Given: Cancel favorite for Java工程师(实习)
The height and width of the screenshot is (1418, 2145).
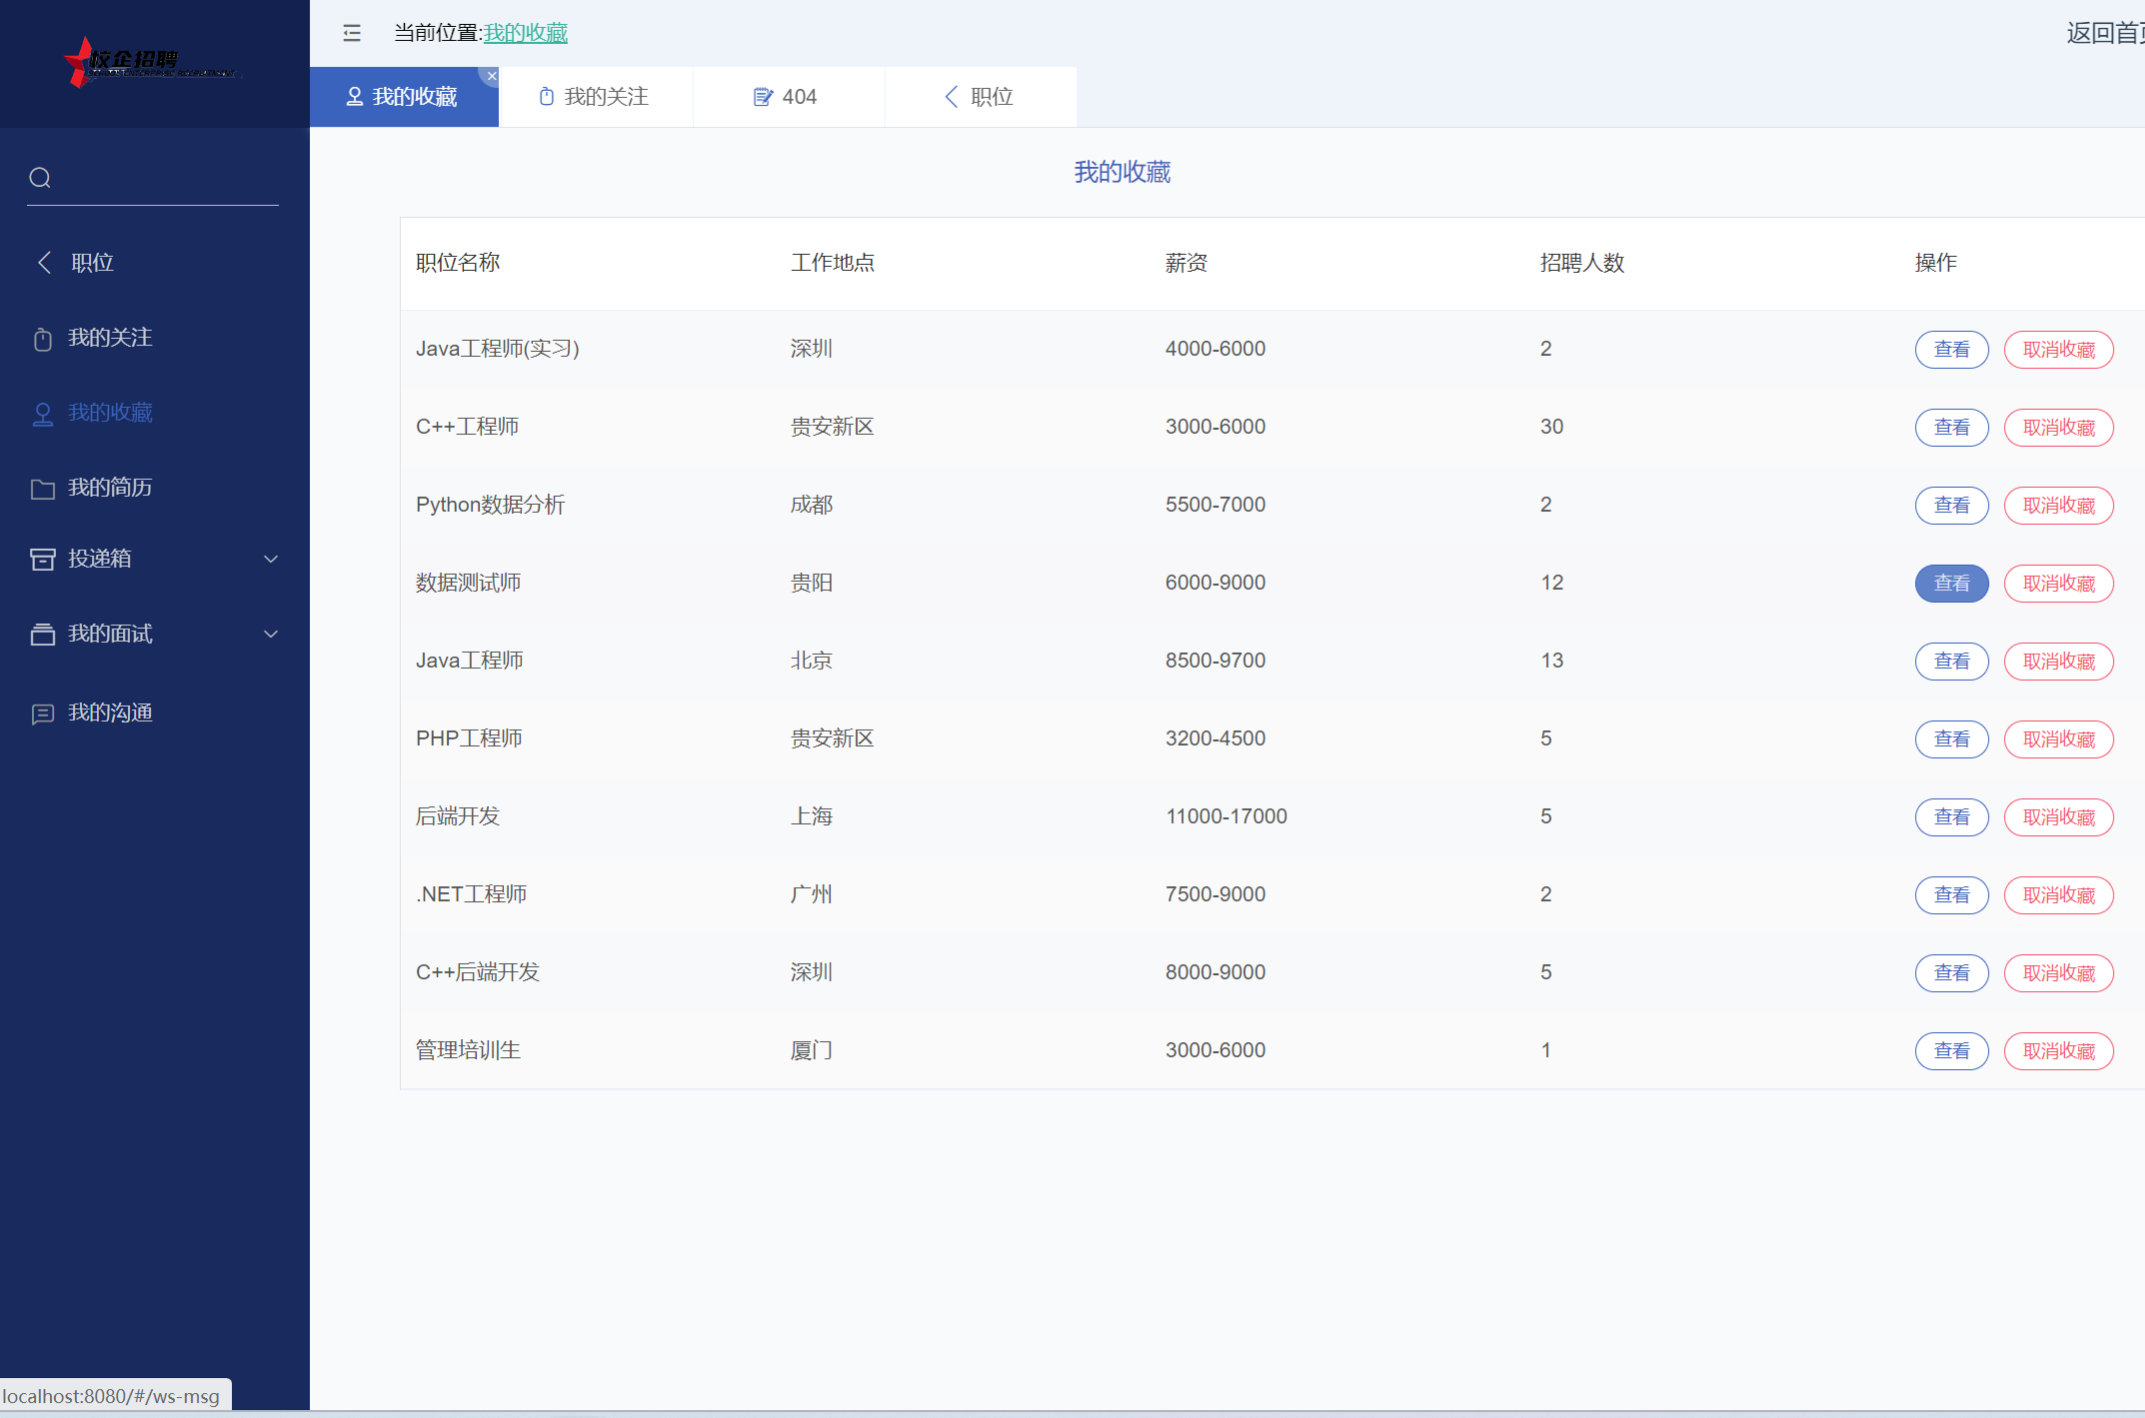Looking at the screenshot, I should pos(2057,349).
